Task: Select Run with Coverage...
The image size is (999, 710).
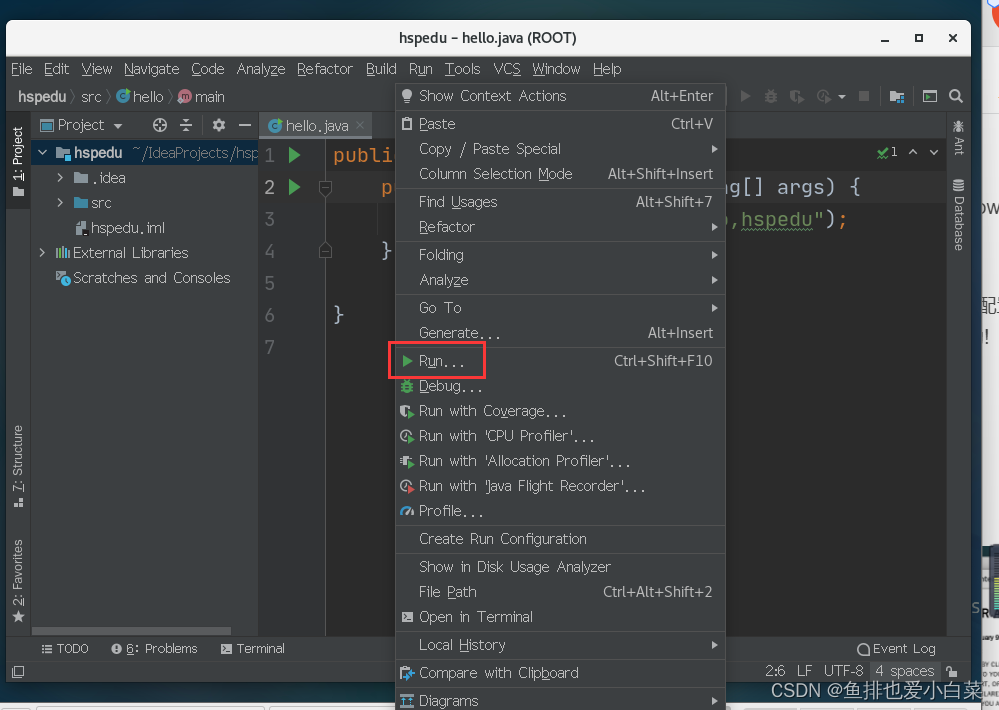Action: click(x=560, y=411)
